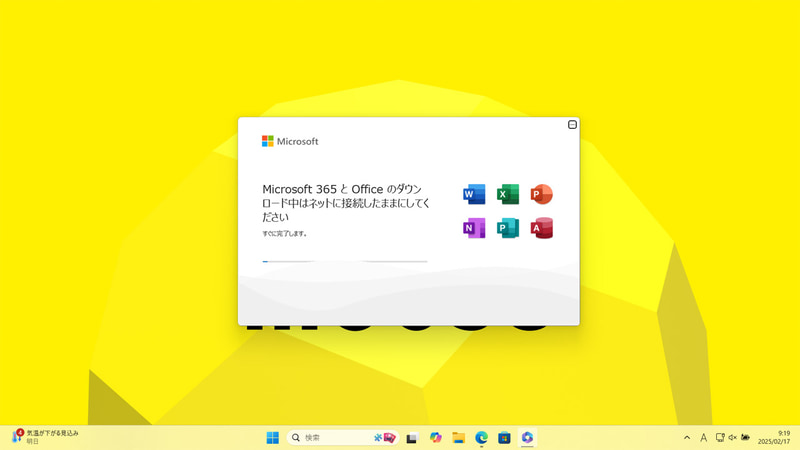Click the Publisher icon in installer
Screen dimensions: 800x450
508,228
